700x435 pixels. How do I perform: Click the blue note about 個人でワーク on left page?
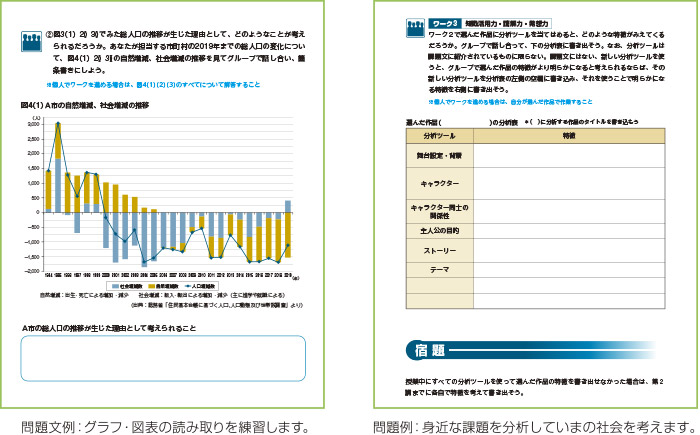[x=153, y=84]
